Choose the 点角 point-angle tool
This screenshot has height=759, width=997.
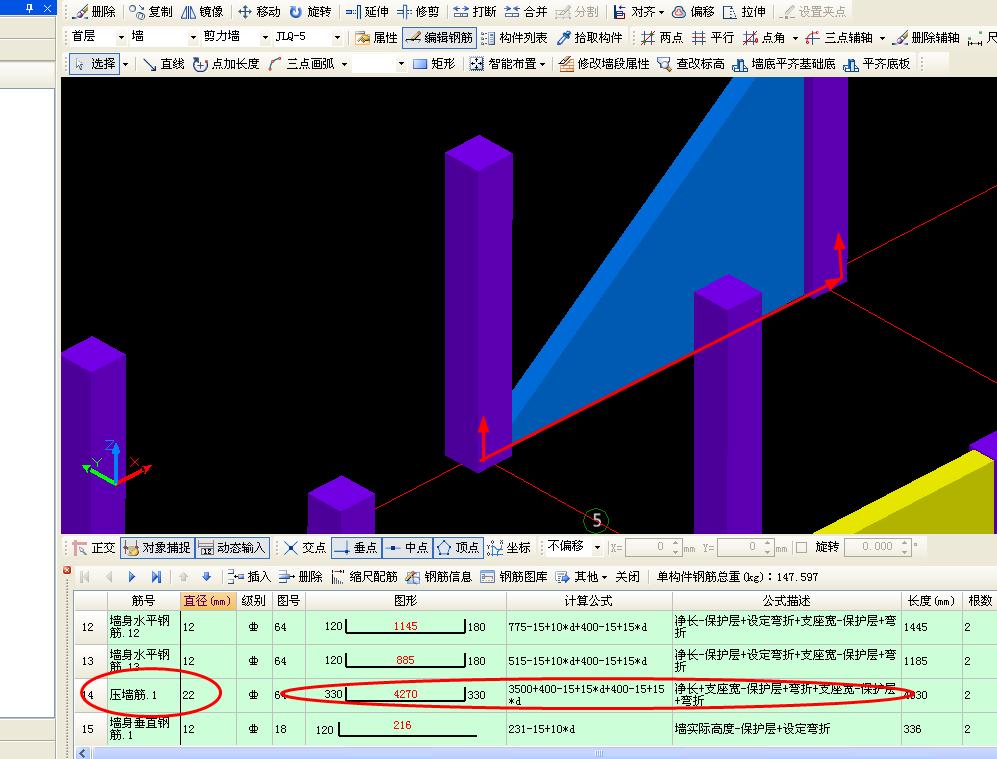(764, 38)
